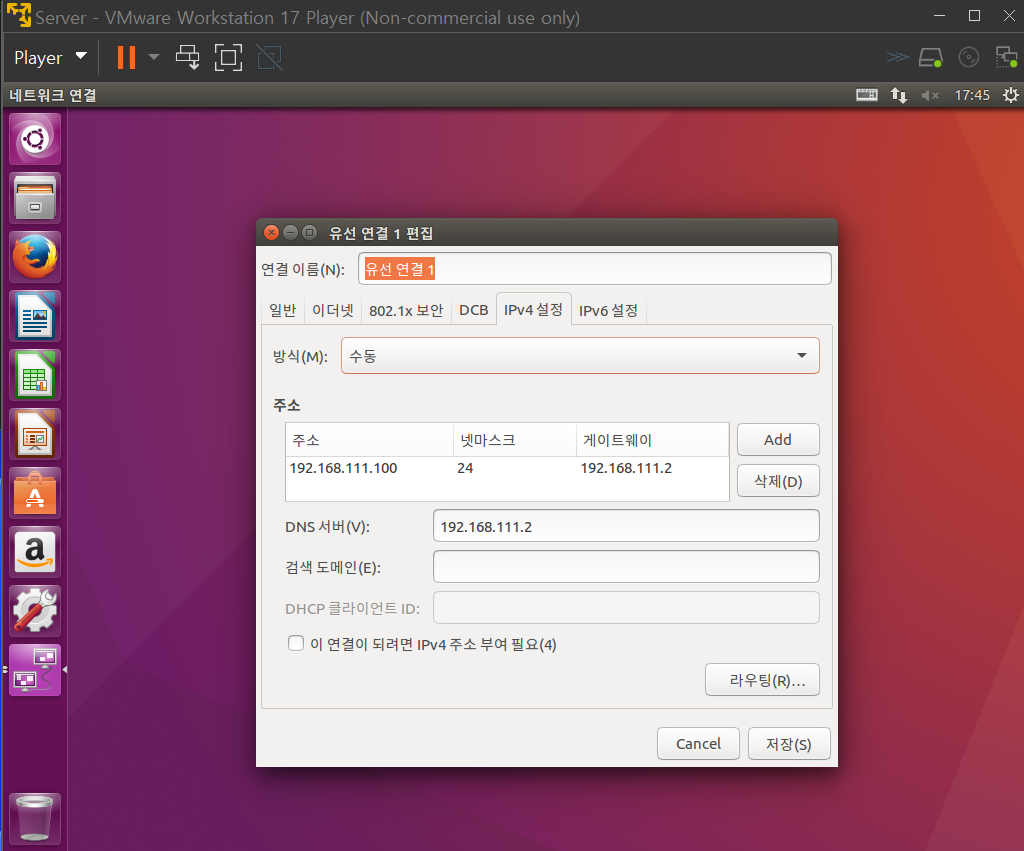Click the connection name field

(x=594, y=268)
